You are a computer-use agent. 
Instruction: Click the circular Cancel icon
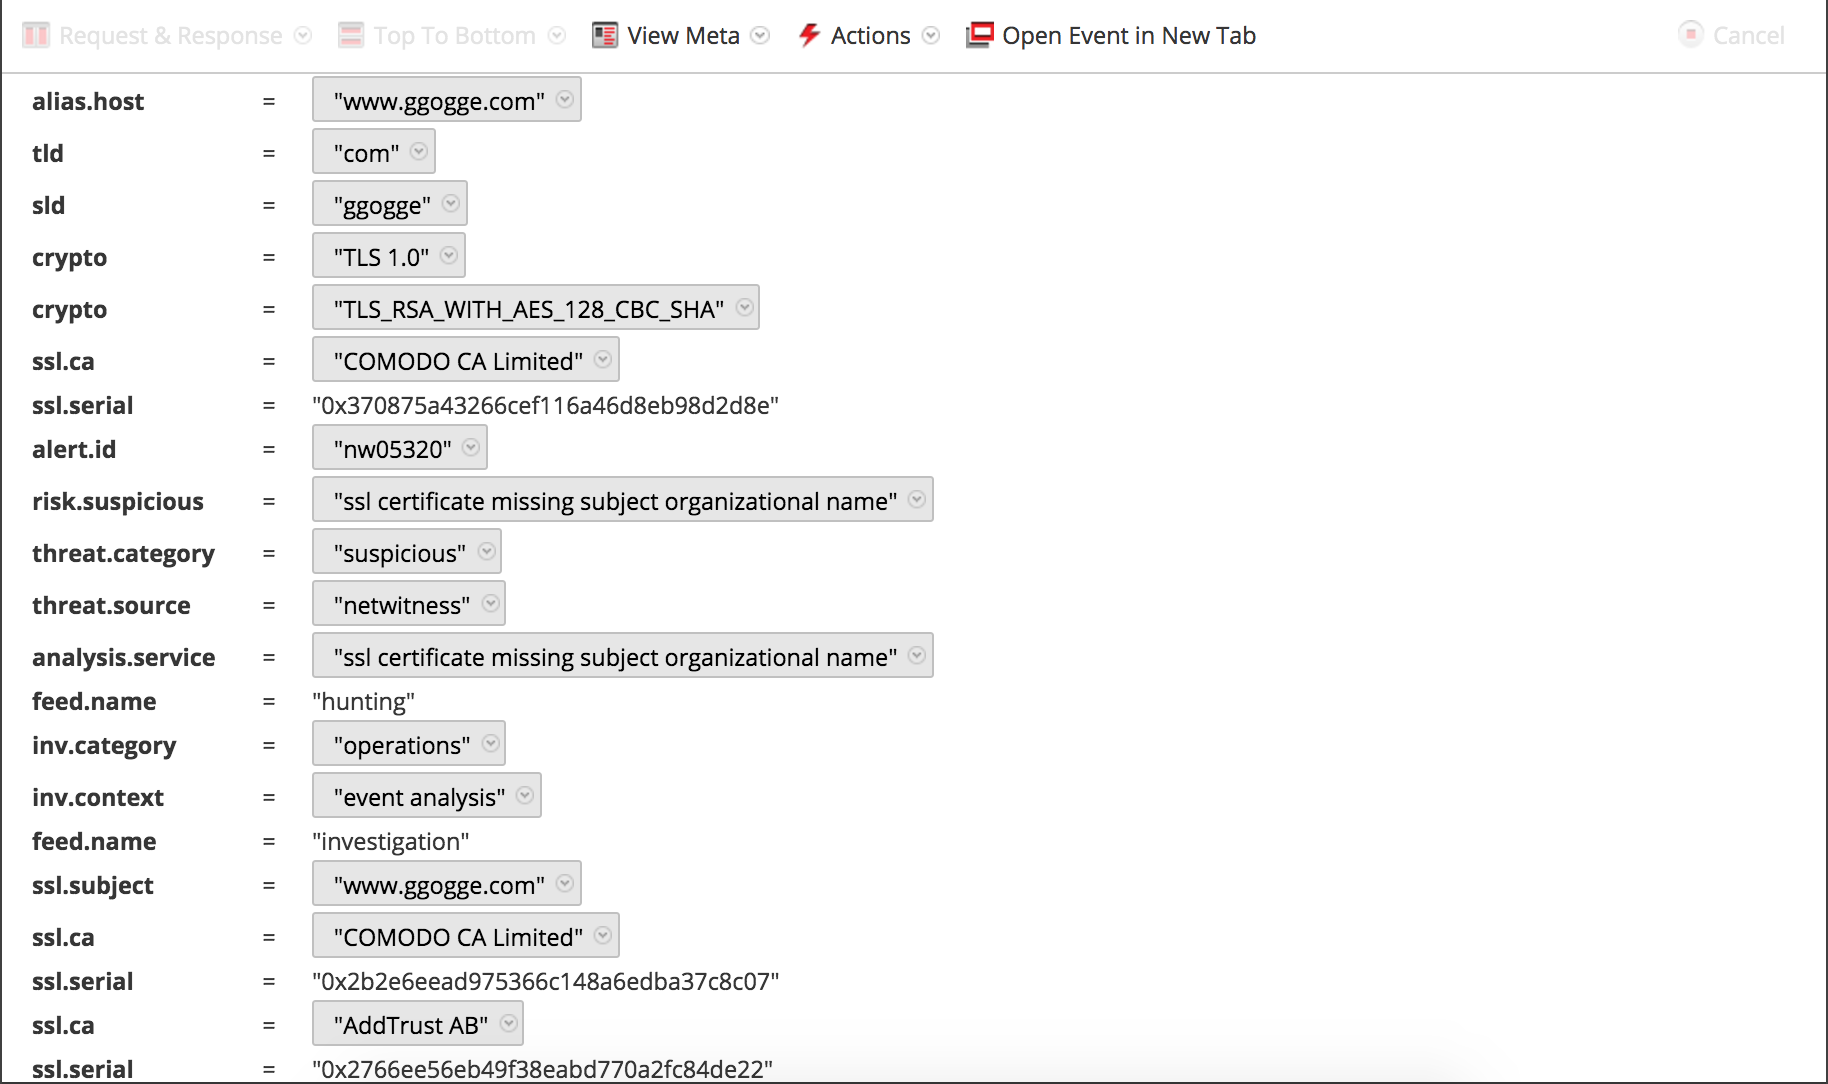(1690, 35)
